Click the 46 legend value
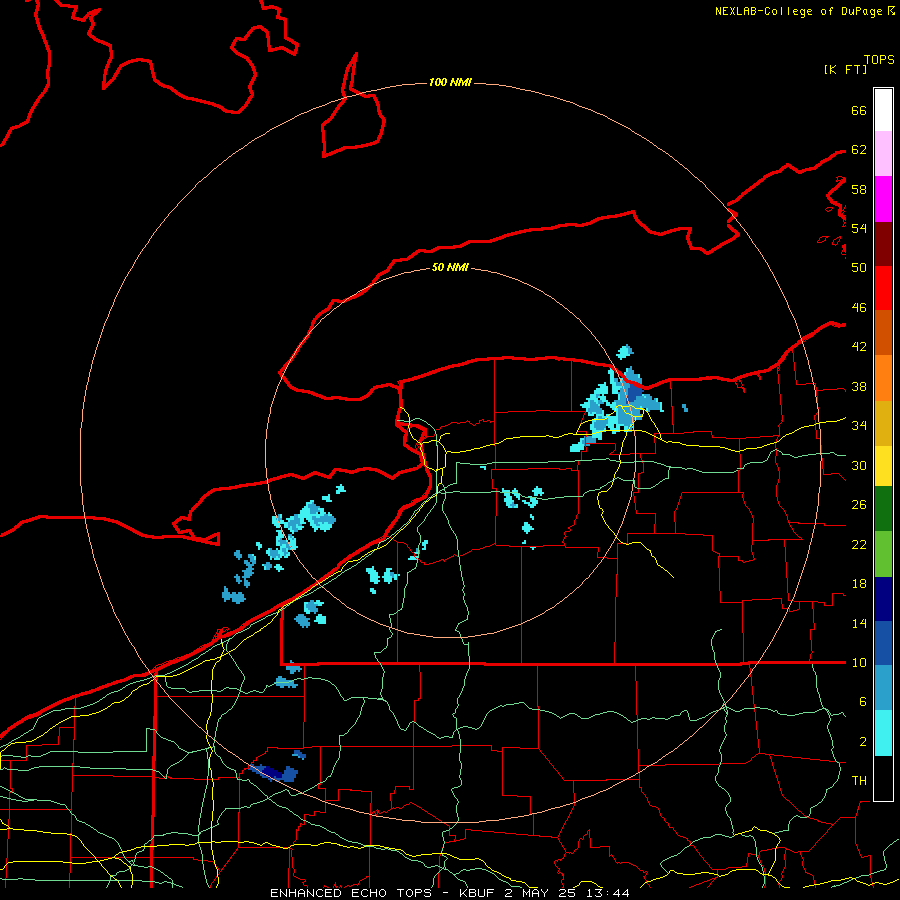 tap(859, 308)
